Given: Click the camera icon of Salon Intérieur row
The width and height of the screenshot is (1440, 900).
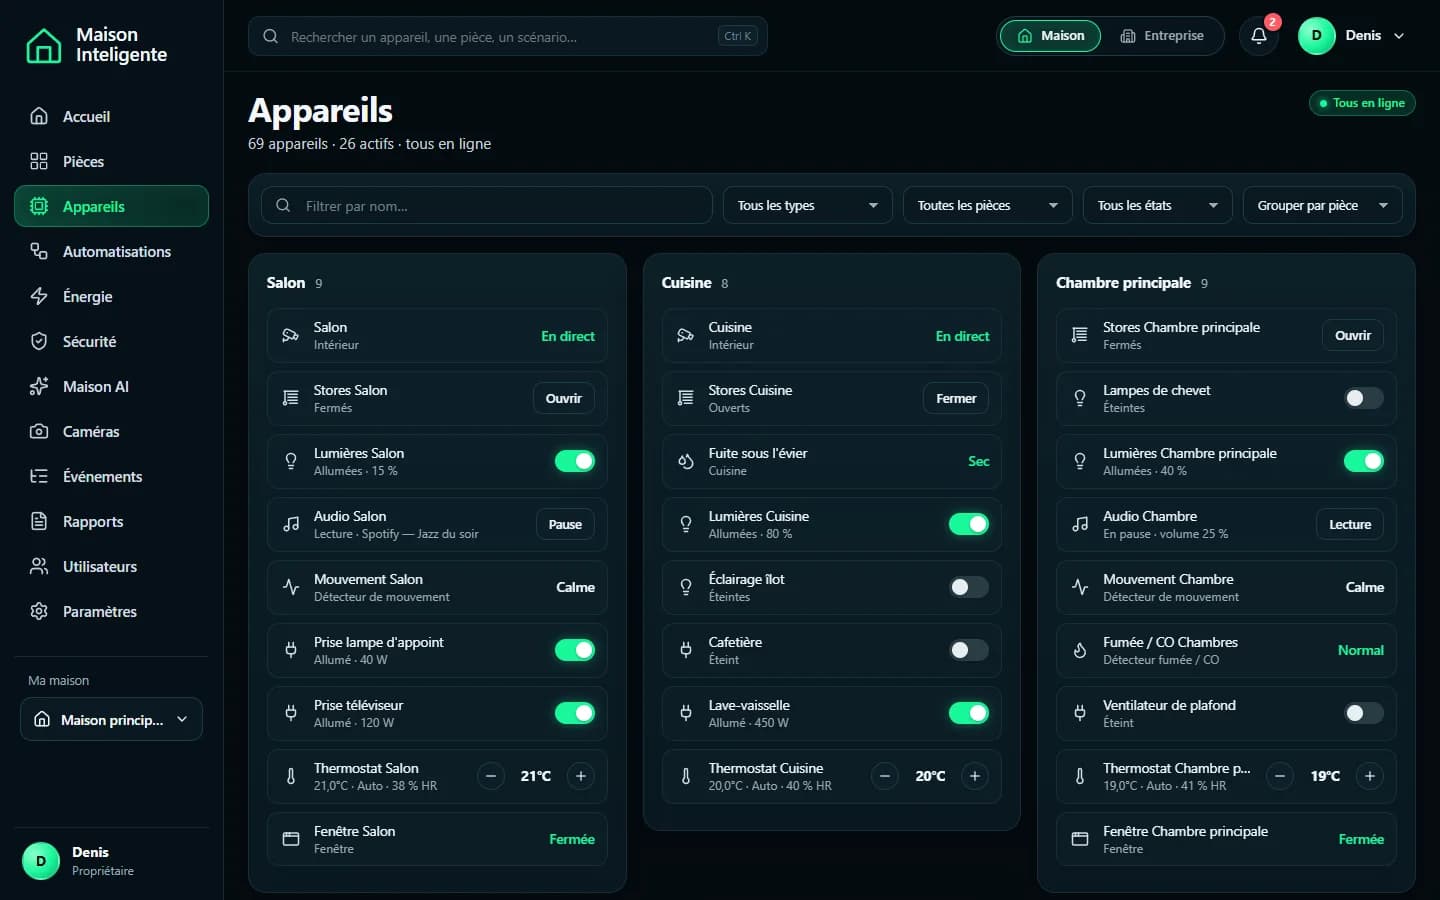Looking at the screenshot, I should pos(291,336).
